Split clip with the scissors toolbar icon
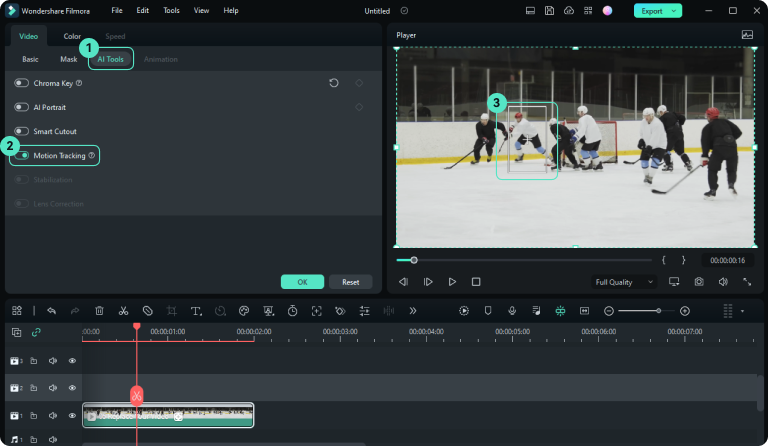This screenshot has height=446, width=768. pos(123,311)
